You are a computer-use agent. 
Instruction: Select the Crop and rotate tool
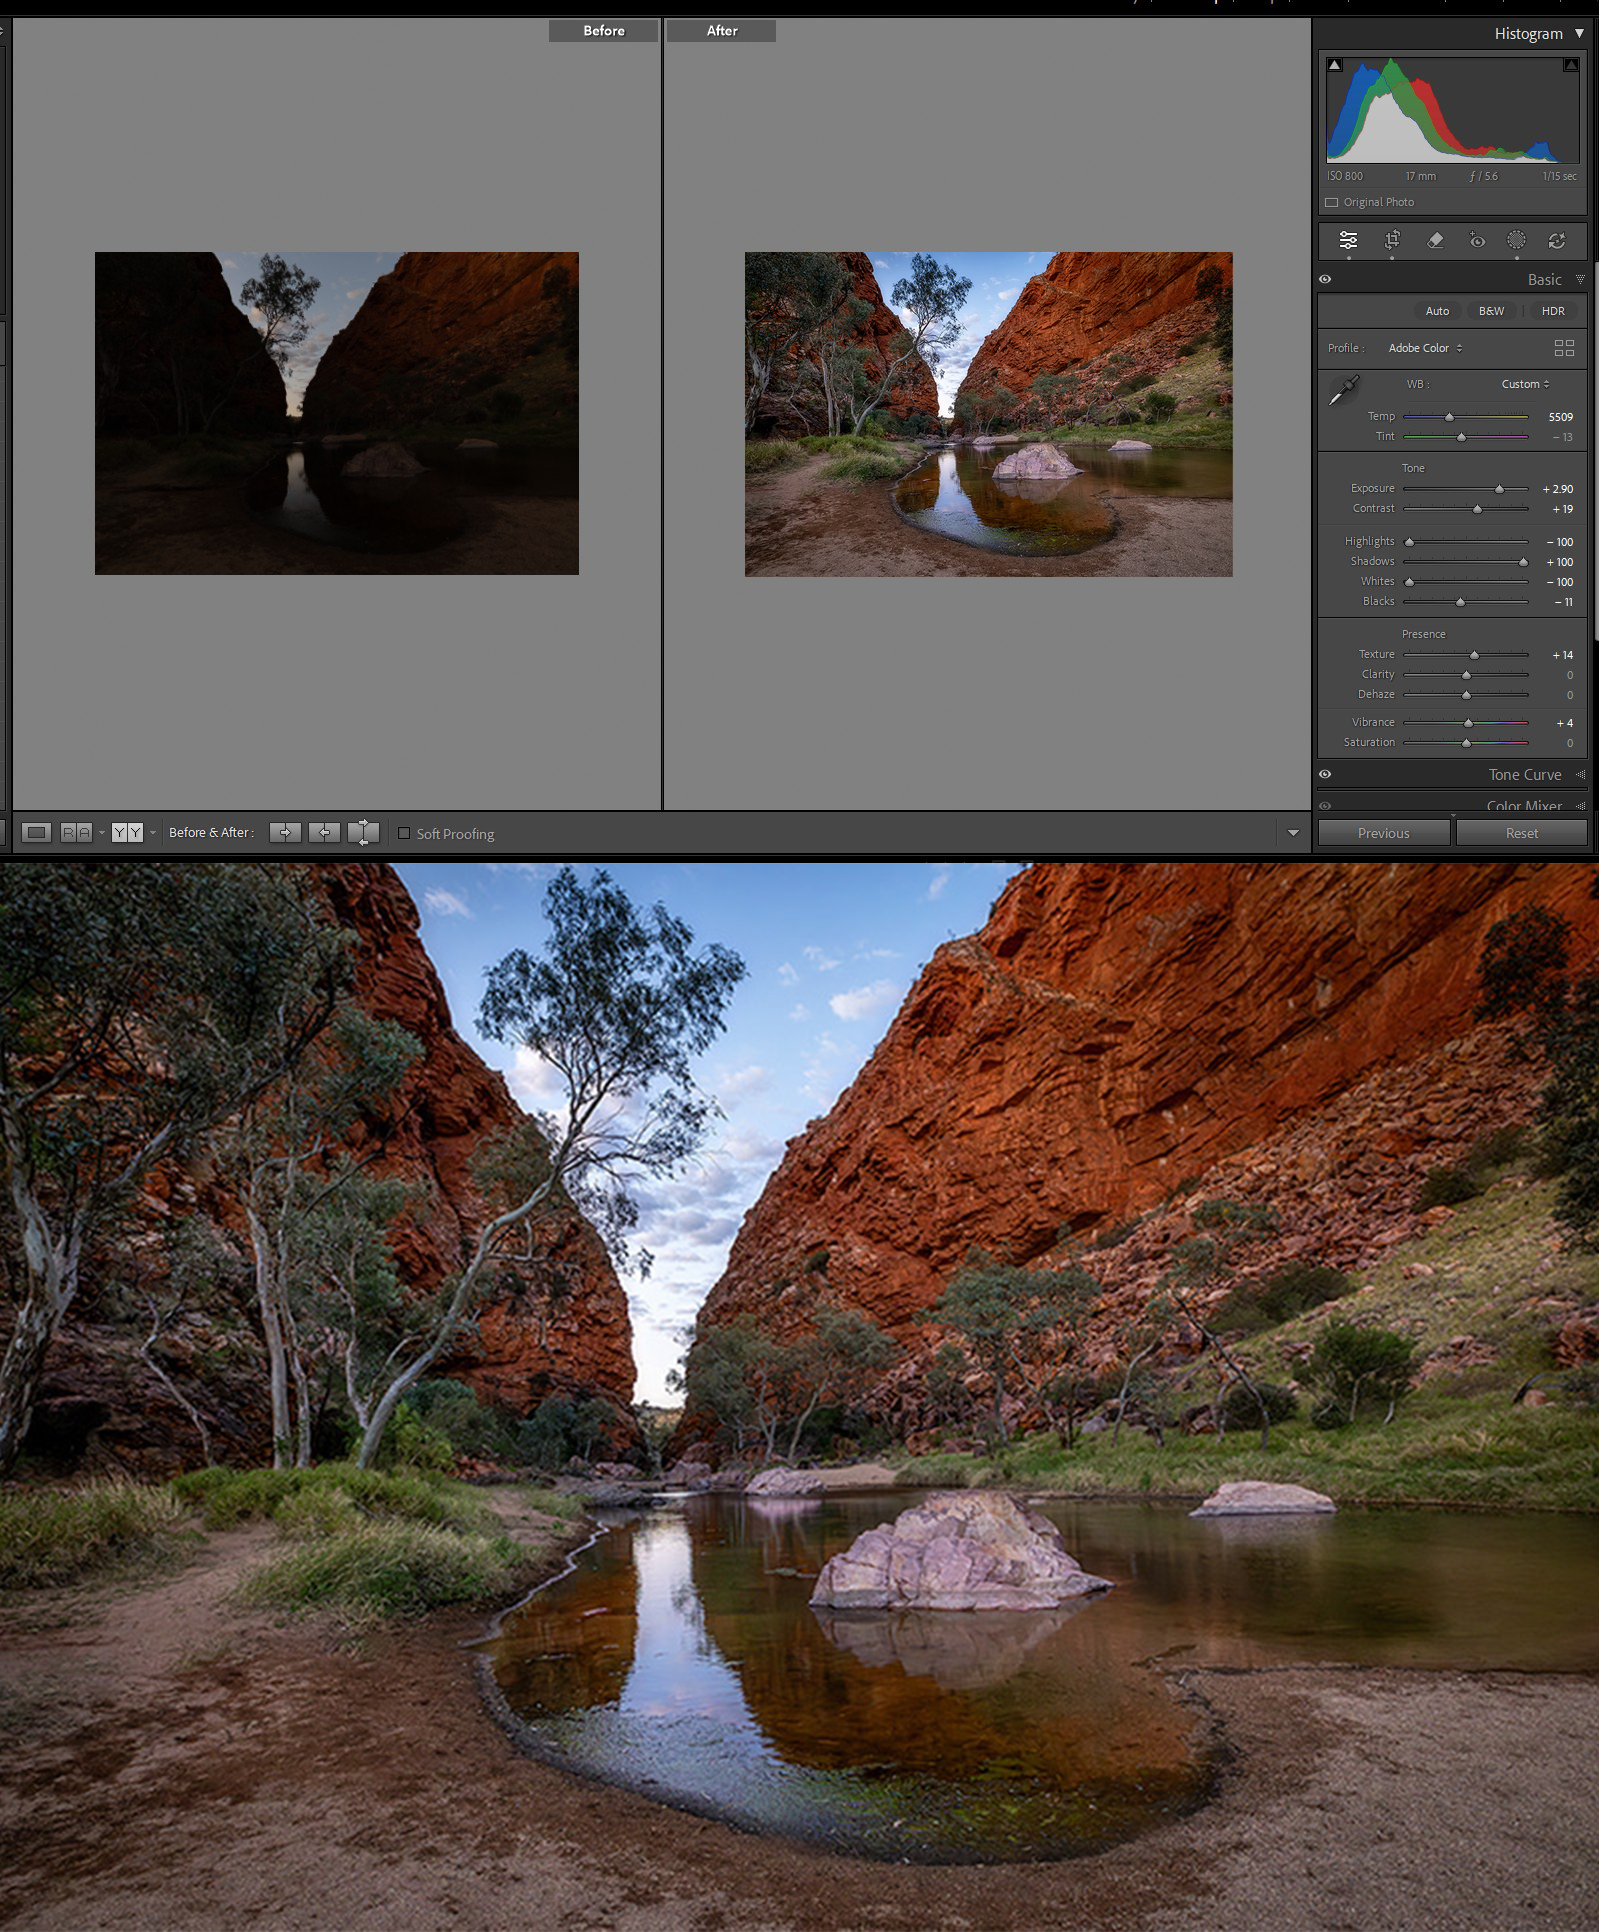click(x=1391, y=240)
